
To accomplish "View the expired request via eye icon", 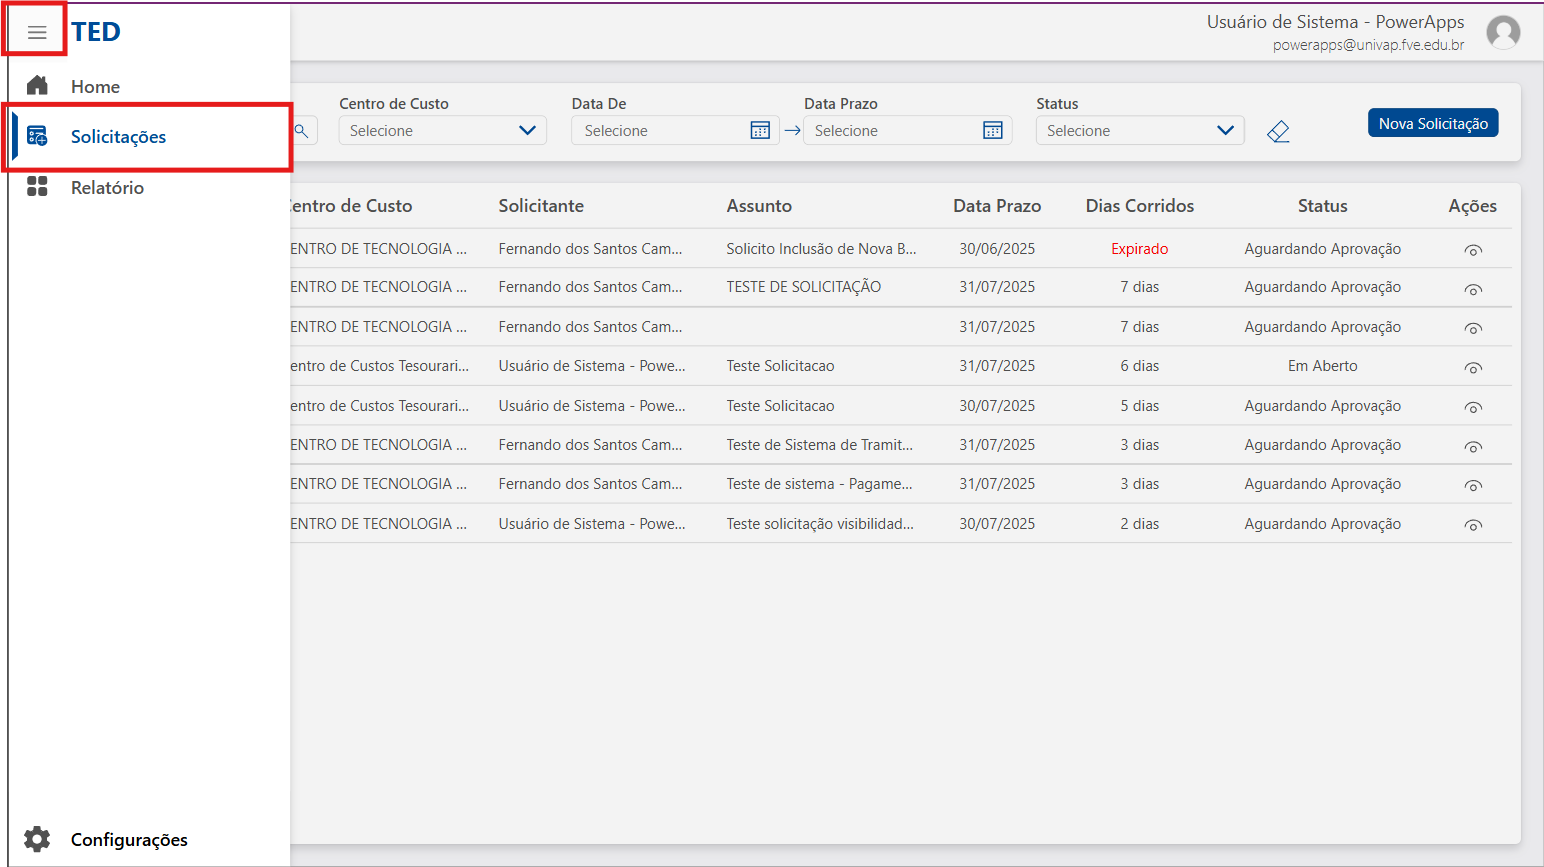I will 1472,250.
